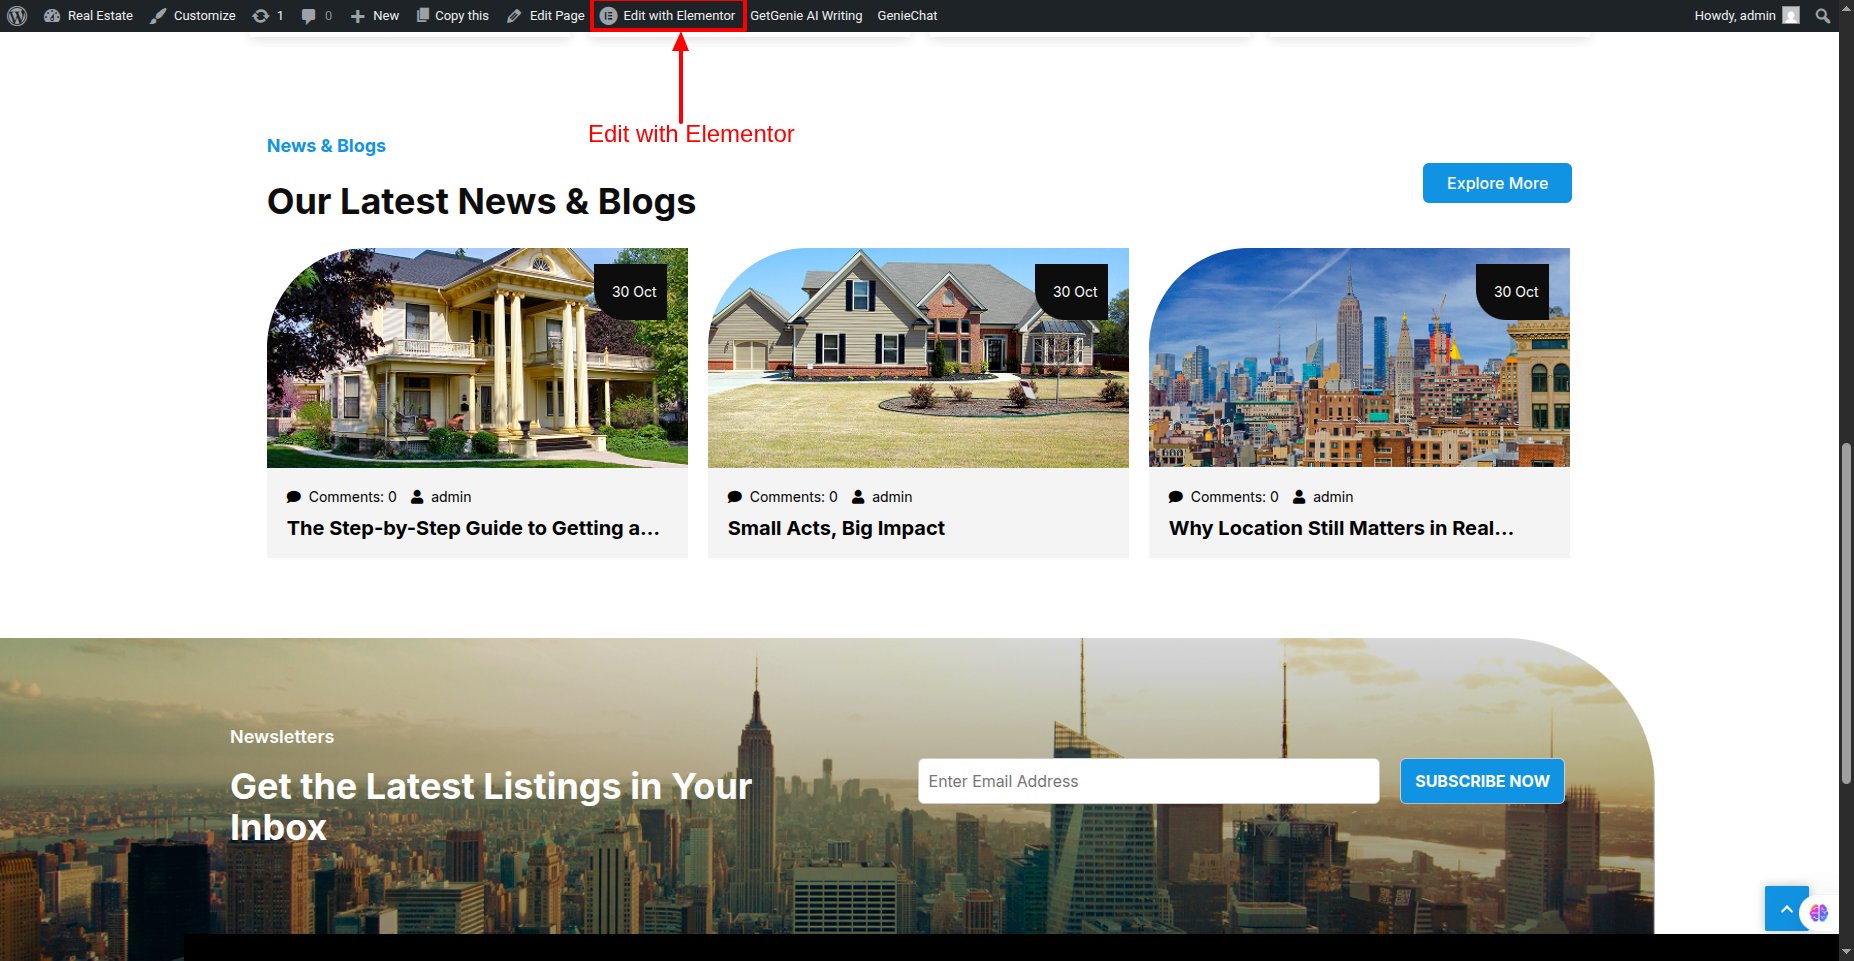
Task: Click the WordPress logo icon
Action: 17,16
